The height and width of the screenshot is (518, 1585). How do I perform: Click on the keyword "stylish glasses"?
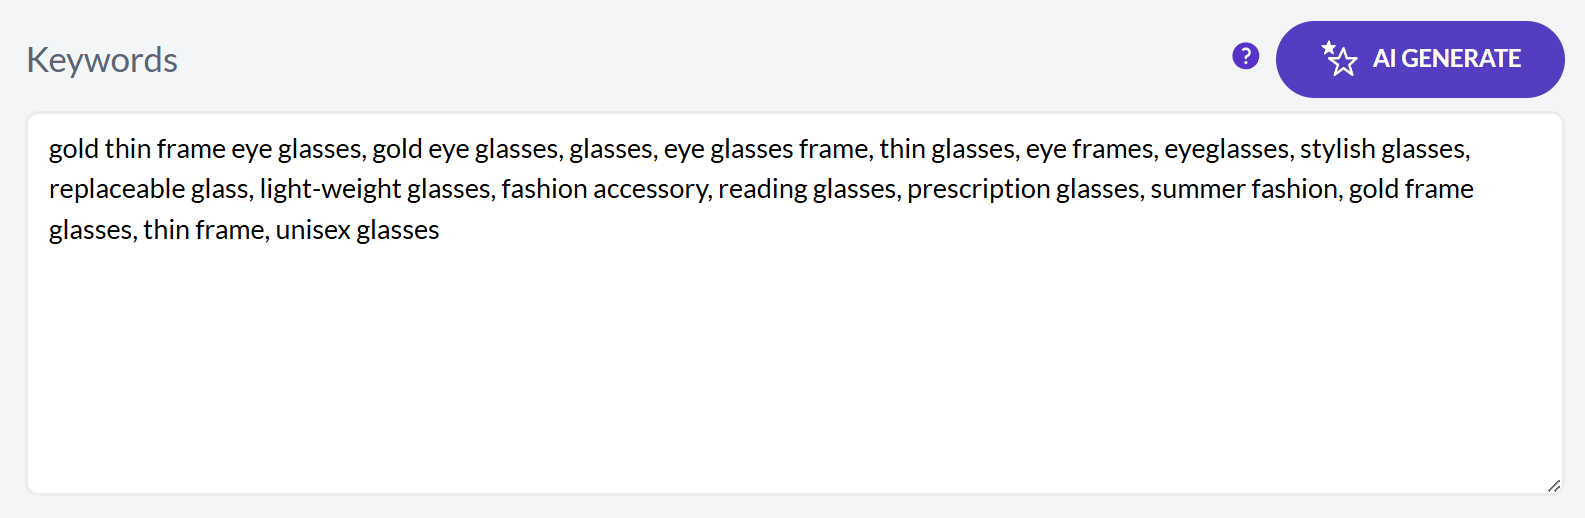click(1383, 149)
